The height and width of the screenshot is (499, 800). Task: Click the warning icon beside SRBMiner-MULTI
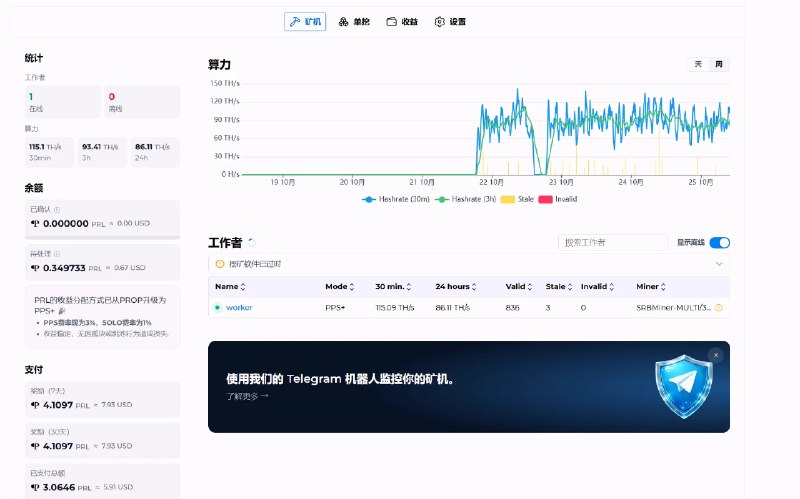[719, 308]
